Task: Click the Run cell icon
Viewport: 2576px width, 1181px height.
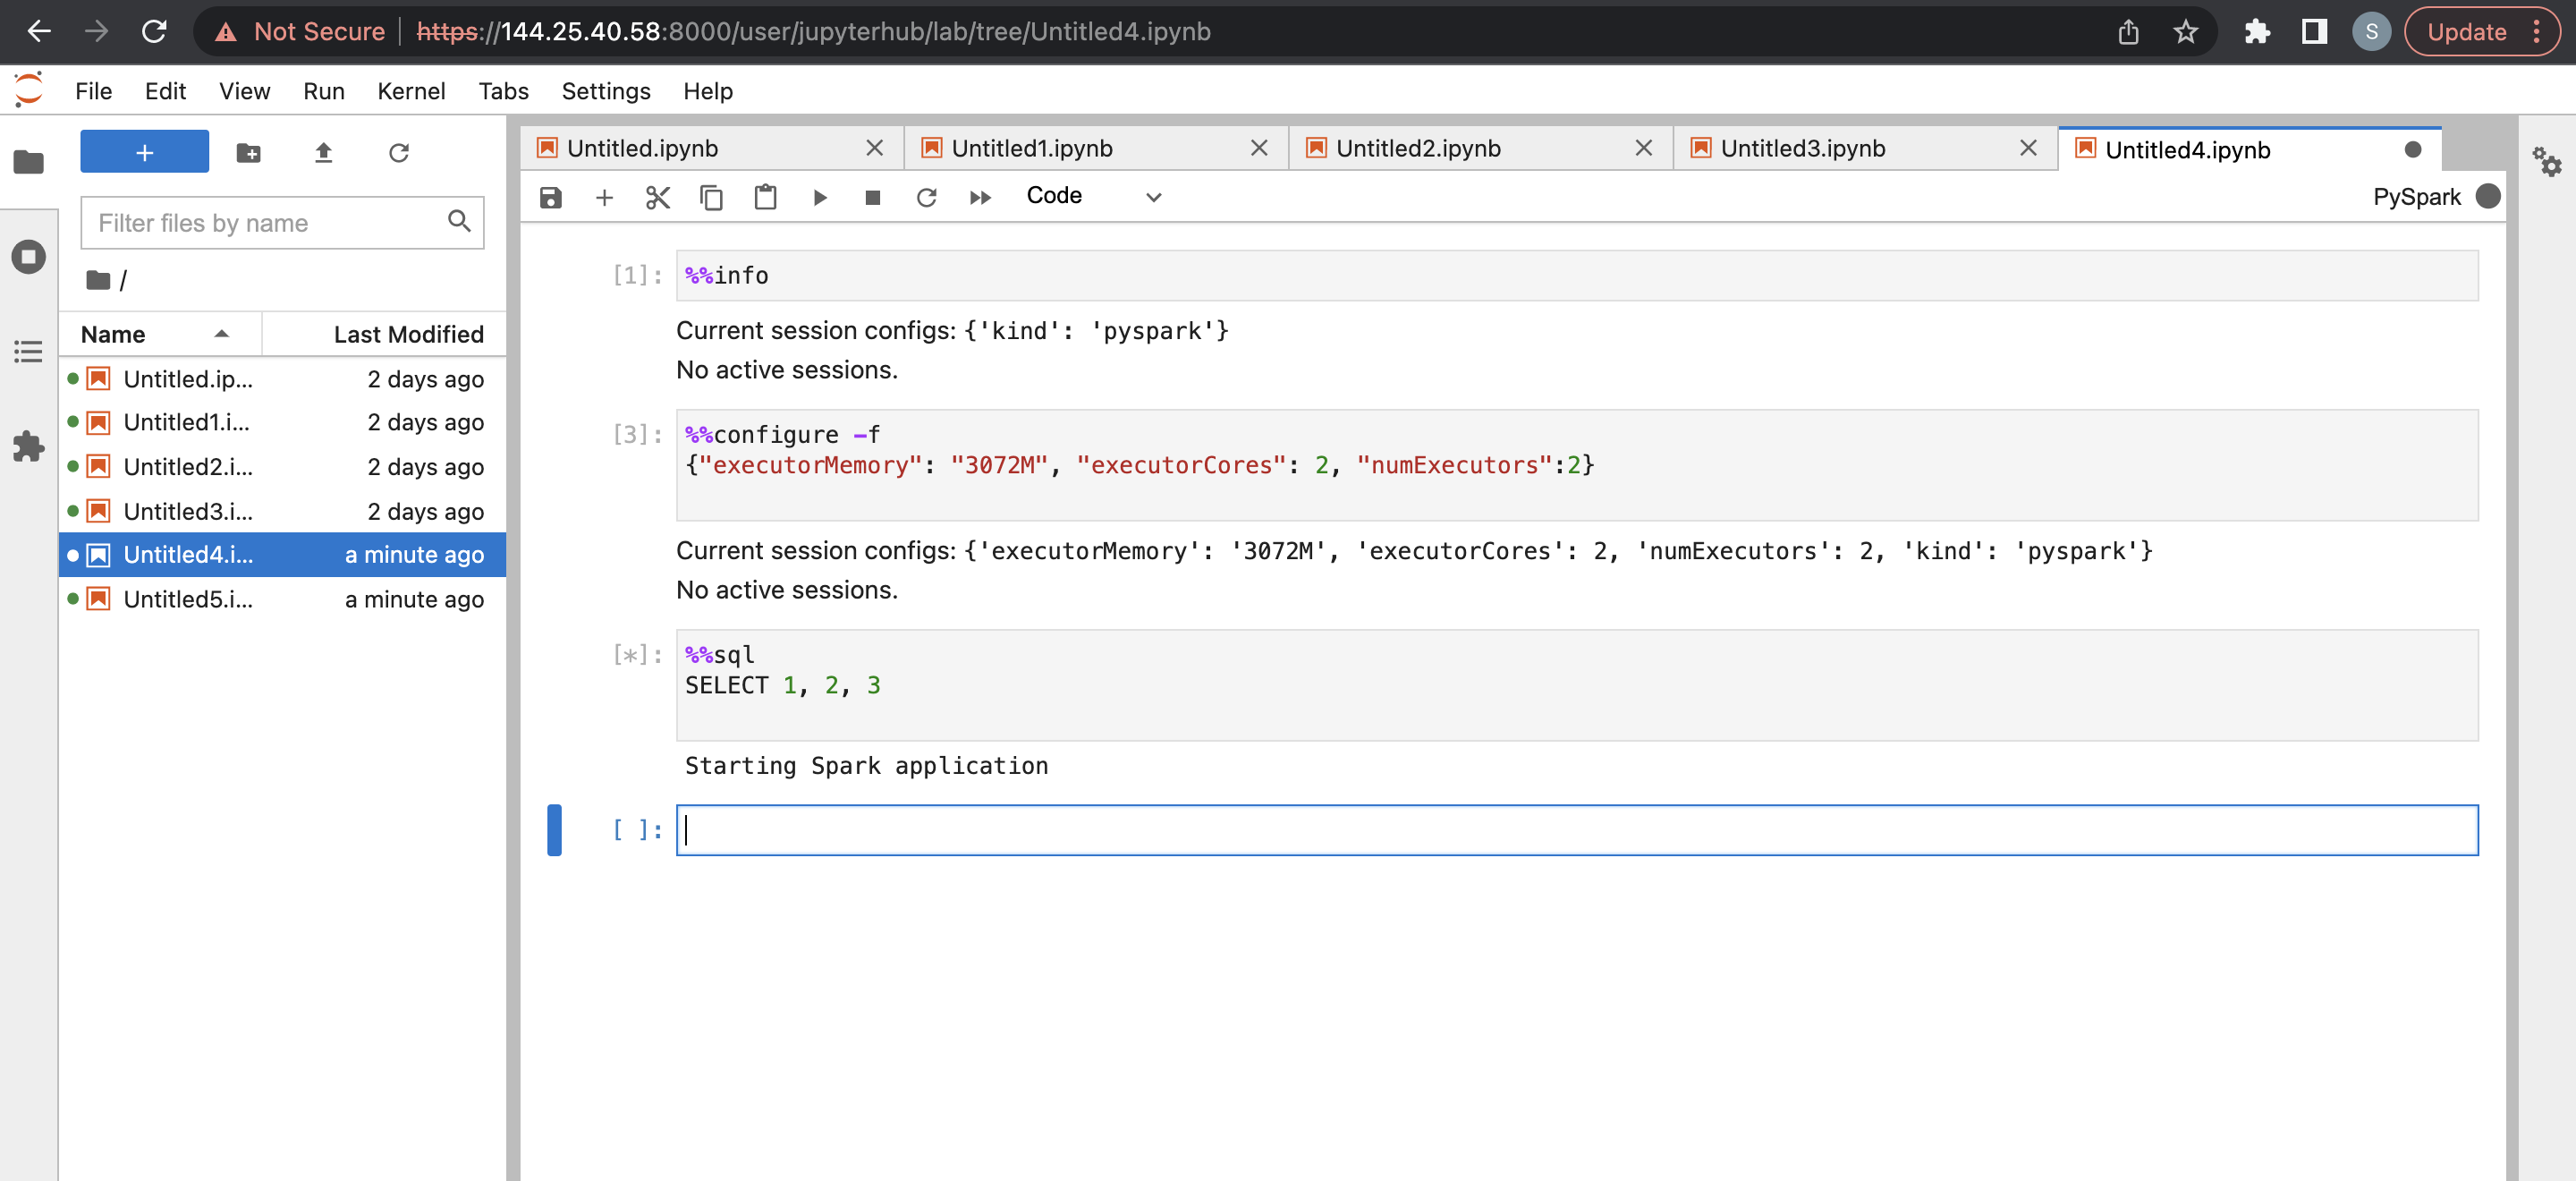Action: pos(818,195)
